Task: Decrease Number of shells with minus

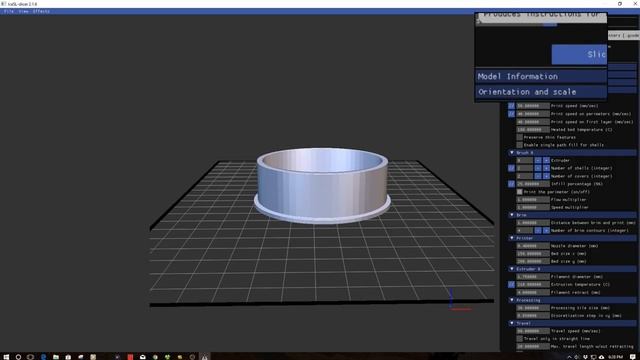Action: (x=538, y=168)
